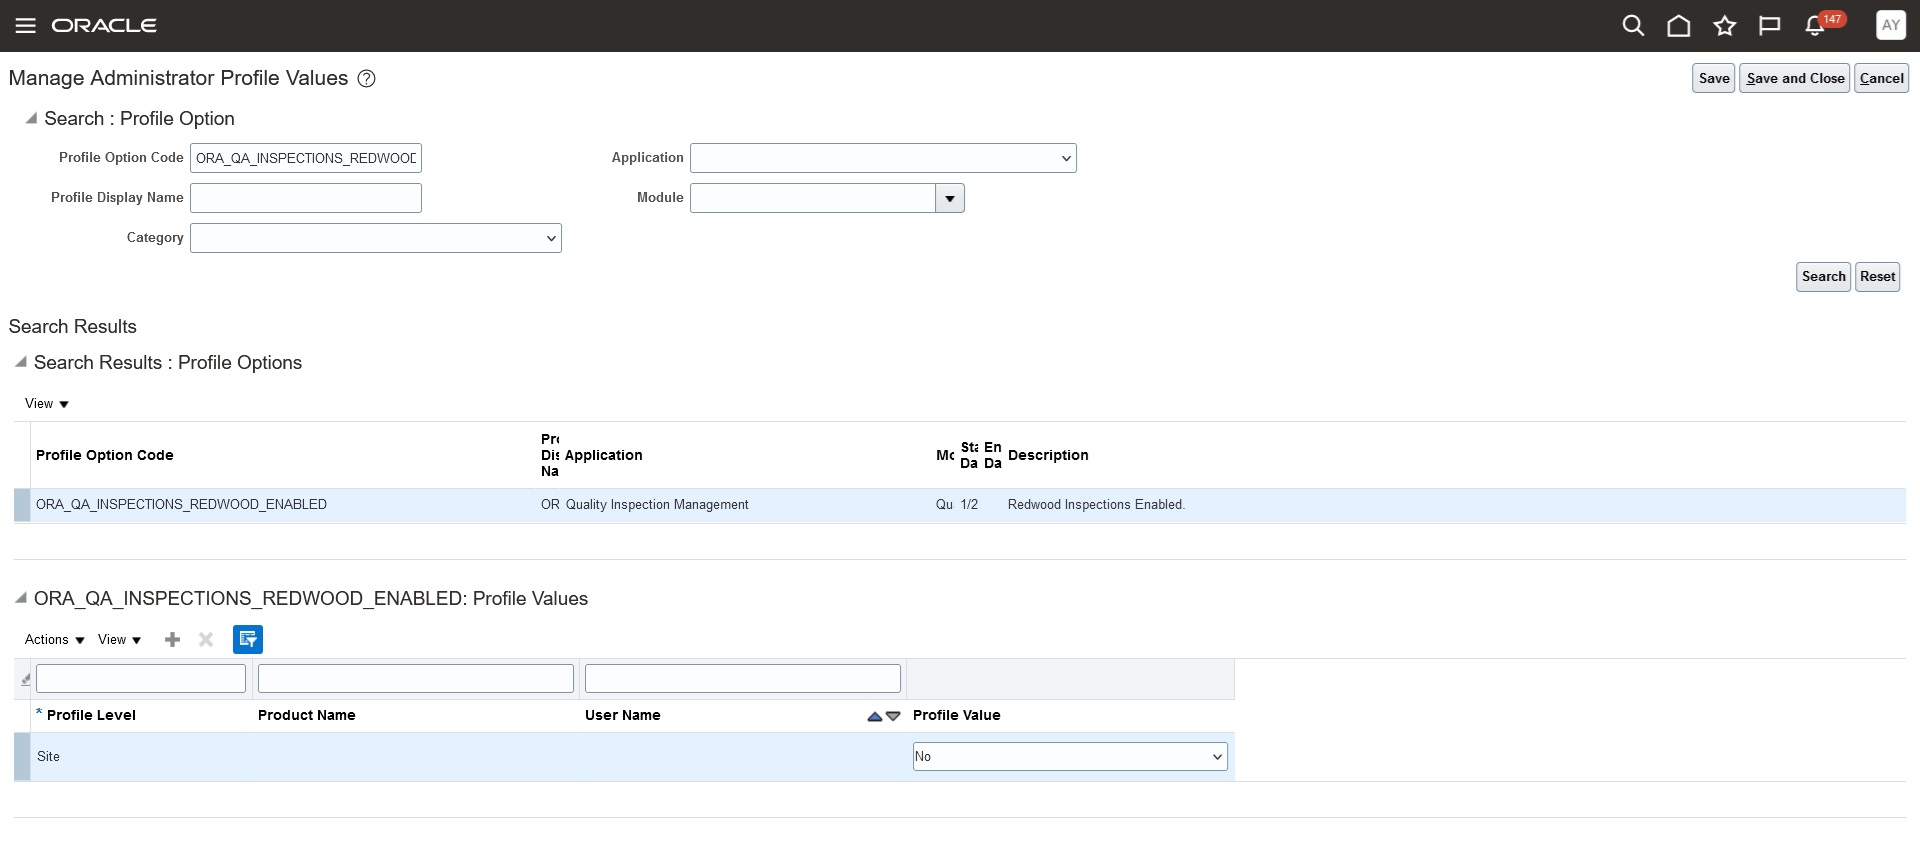Open the View menu in search results
The height and width of the screenshot is (842, 1920).
point(47,404)
